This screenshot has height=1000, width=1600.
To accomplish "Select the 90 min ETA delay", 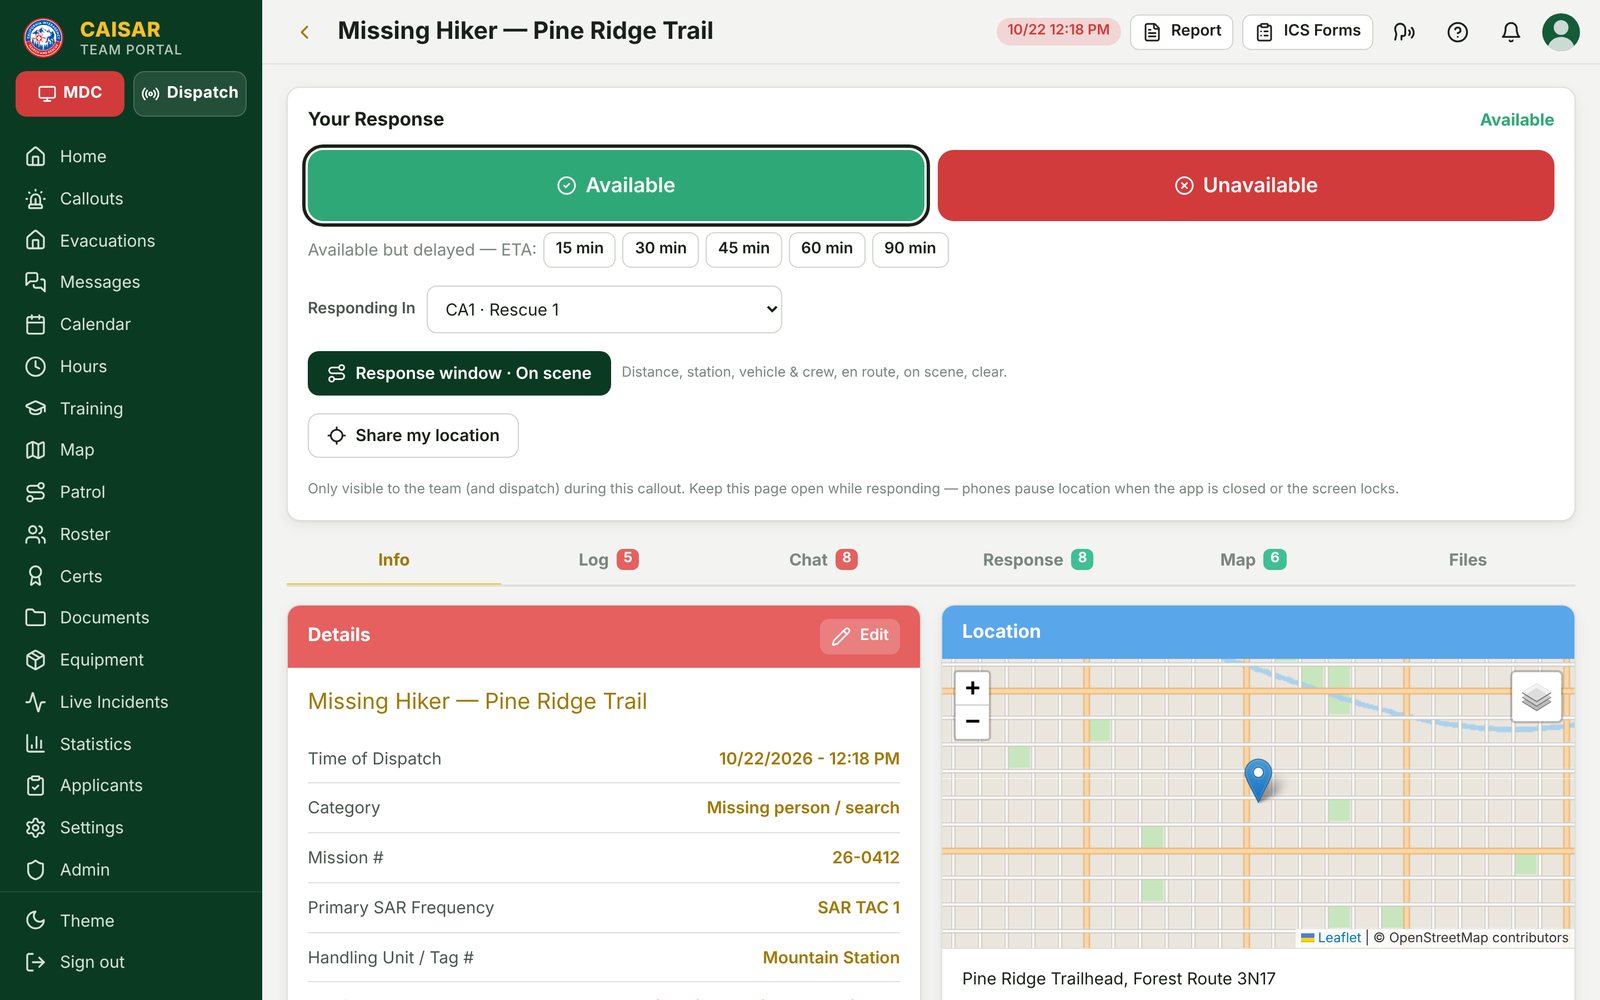I will click(910, 249).
